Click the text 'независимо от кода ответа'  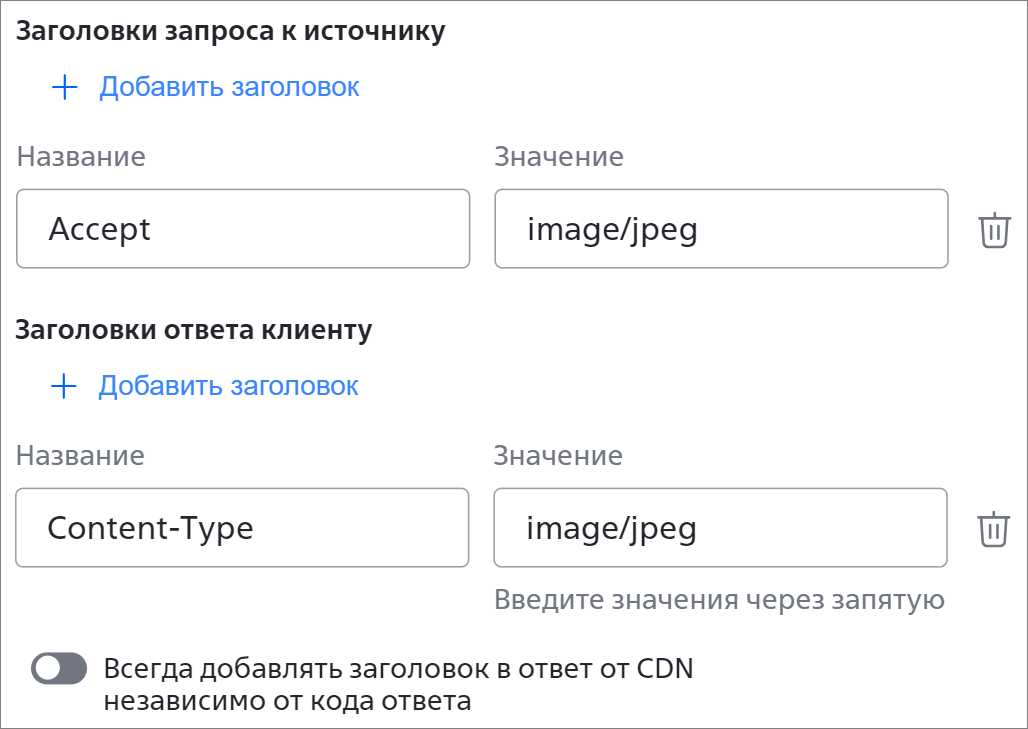click(x=287, y=701)
